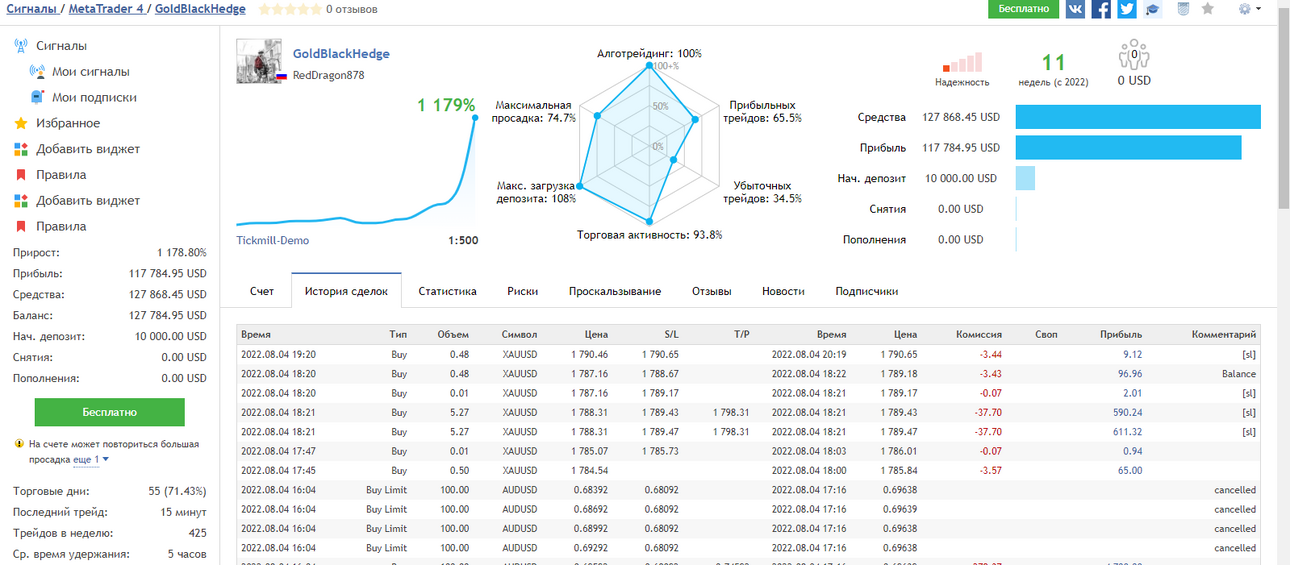The width and height of the screenshot is (1290, 565).
Task: Click the Прибыль blue bar
Action: click(x=1129, y=147)
